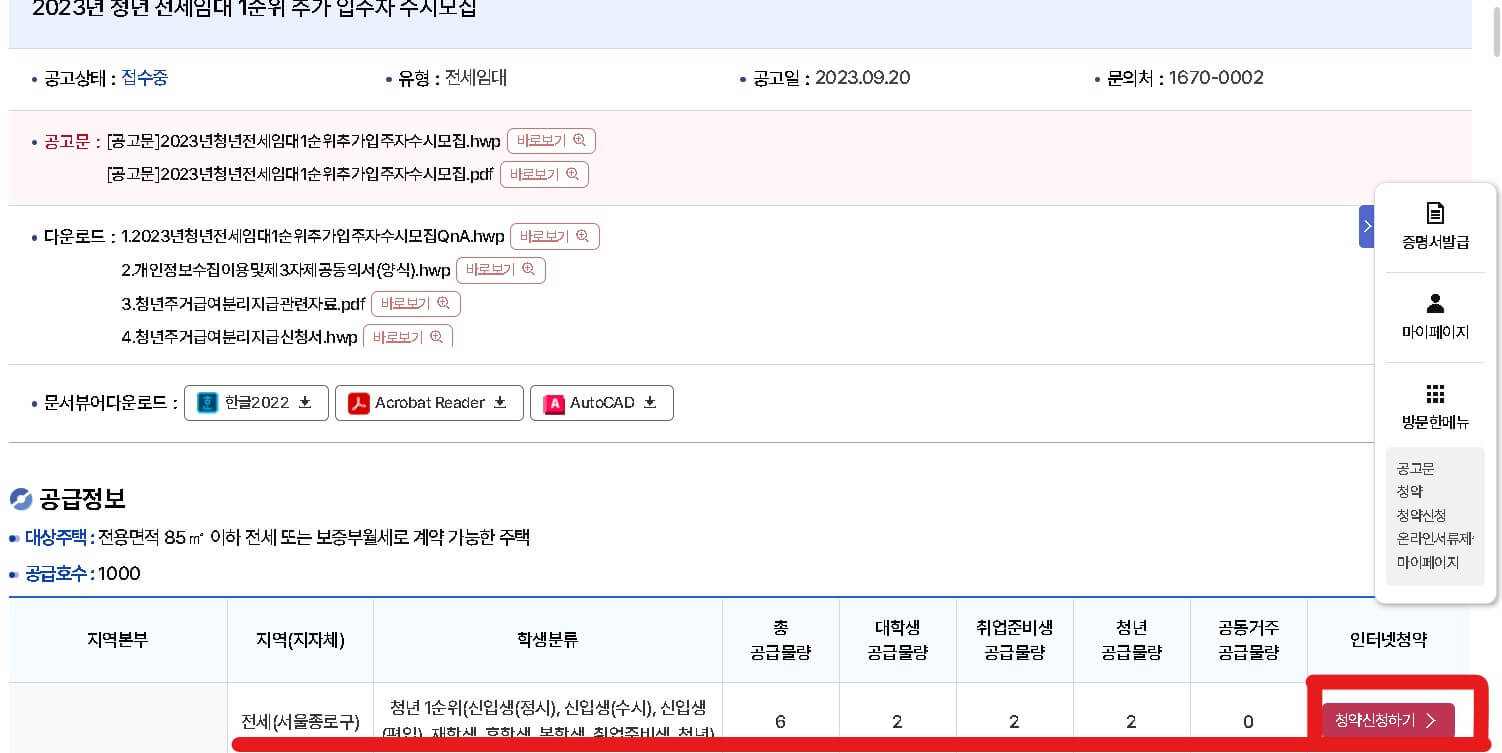1502x753 pixels.
Task: Click the download arrow beside AutoCAD
Action: point(650,402)
